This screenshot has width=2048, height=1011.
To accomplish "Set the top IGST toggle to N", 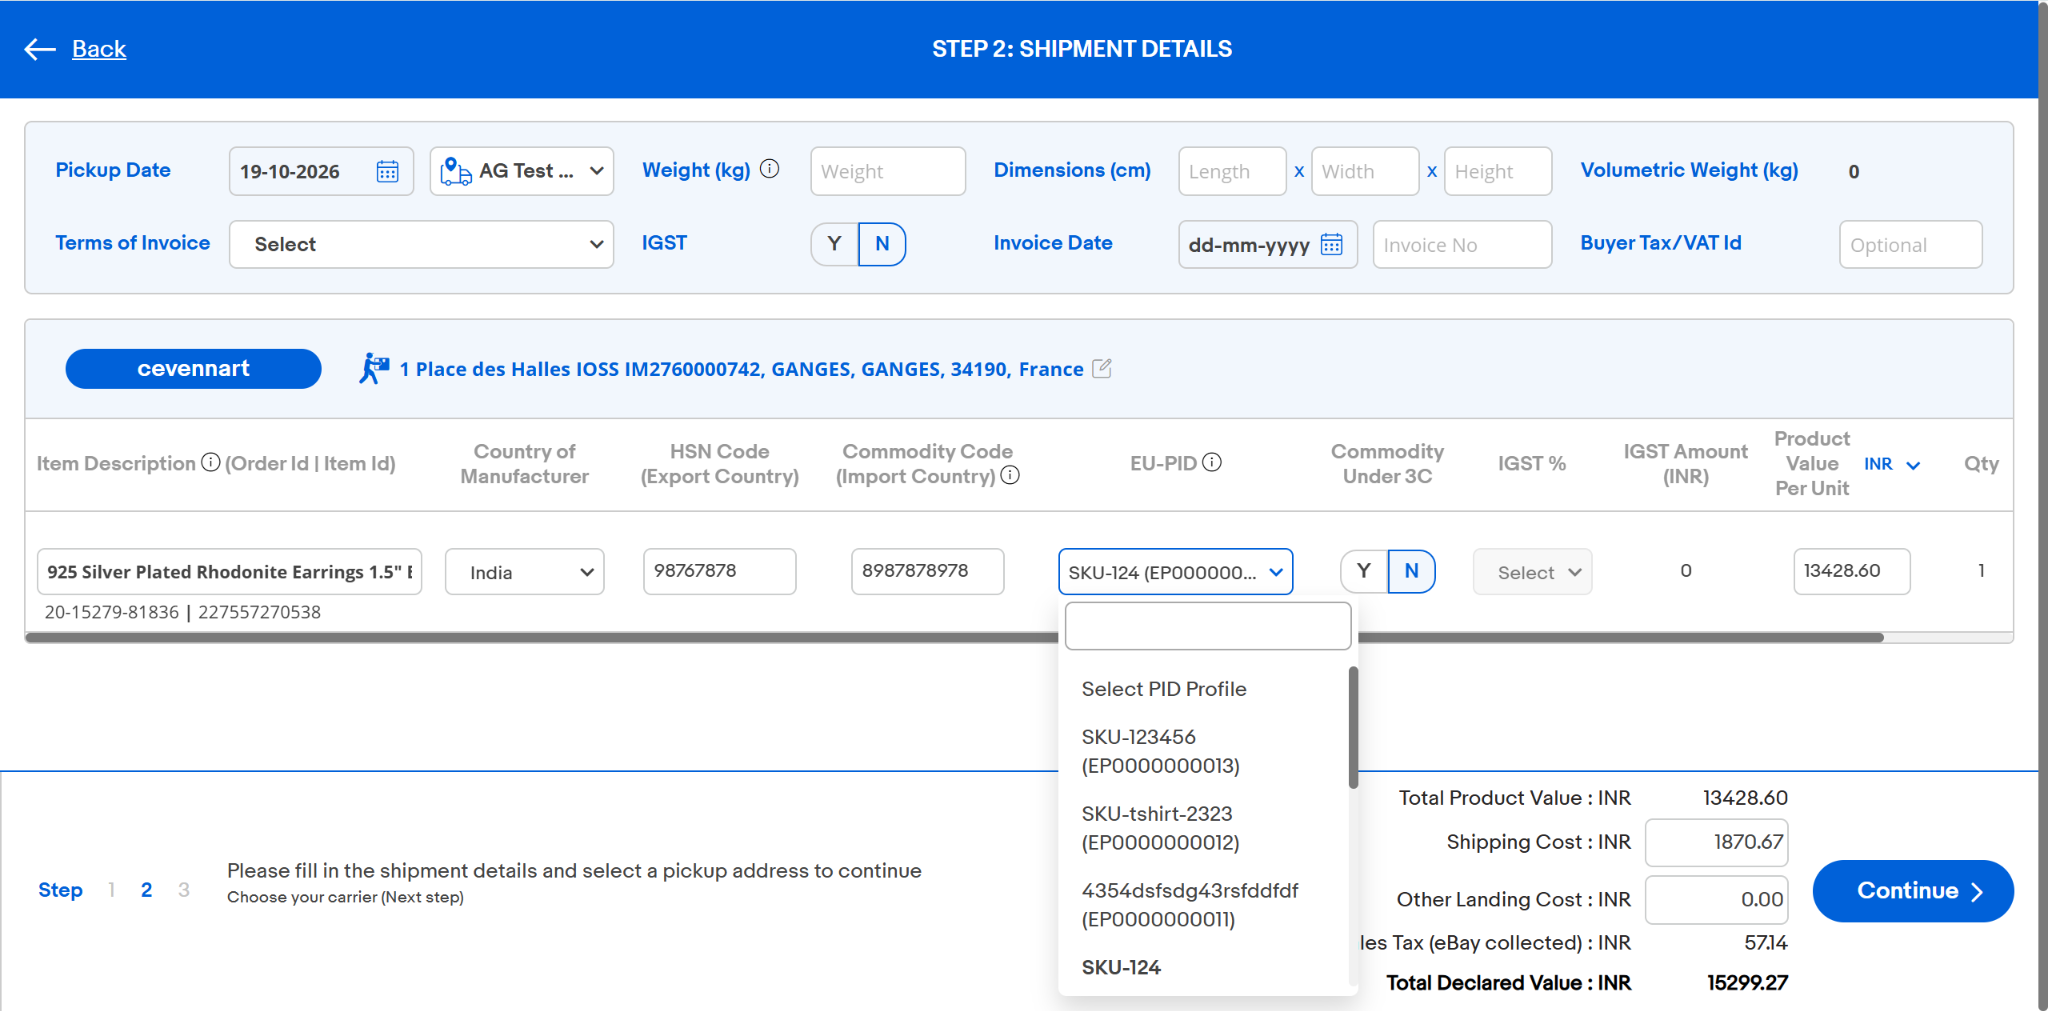I will pos(882,244).
